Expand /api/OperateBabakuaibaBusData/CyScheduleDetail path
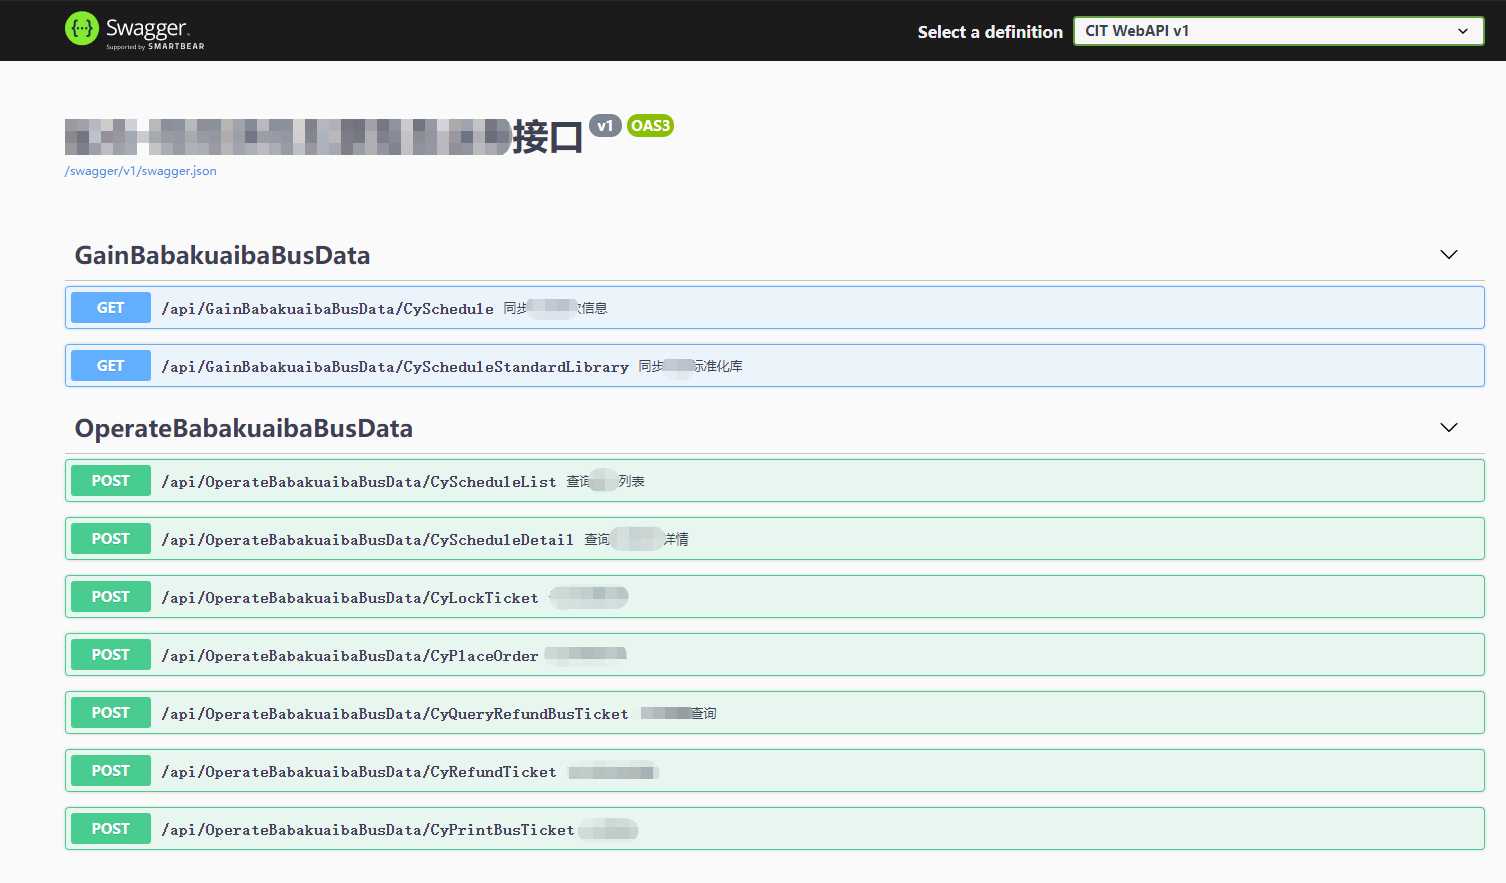This screenshot has width=1506, height=883. 368,540
